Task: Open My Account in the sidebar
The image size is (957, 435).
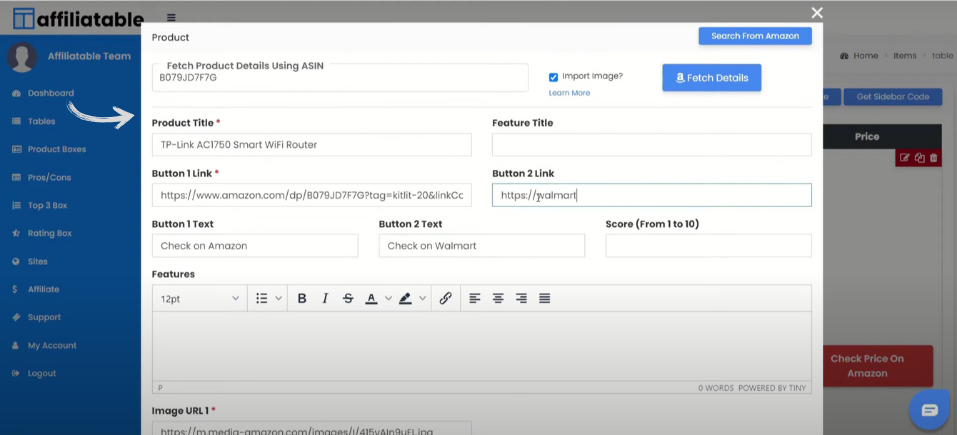Action: click(x=52, y=345)
